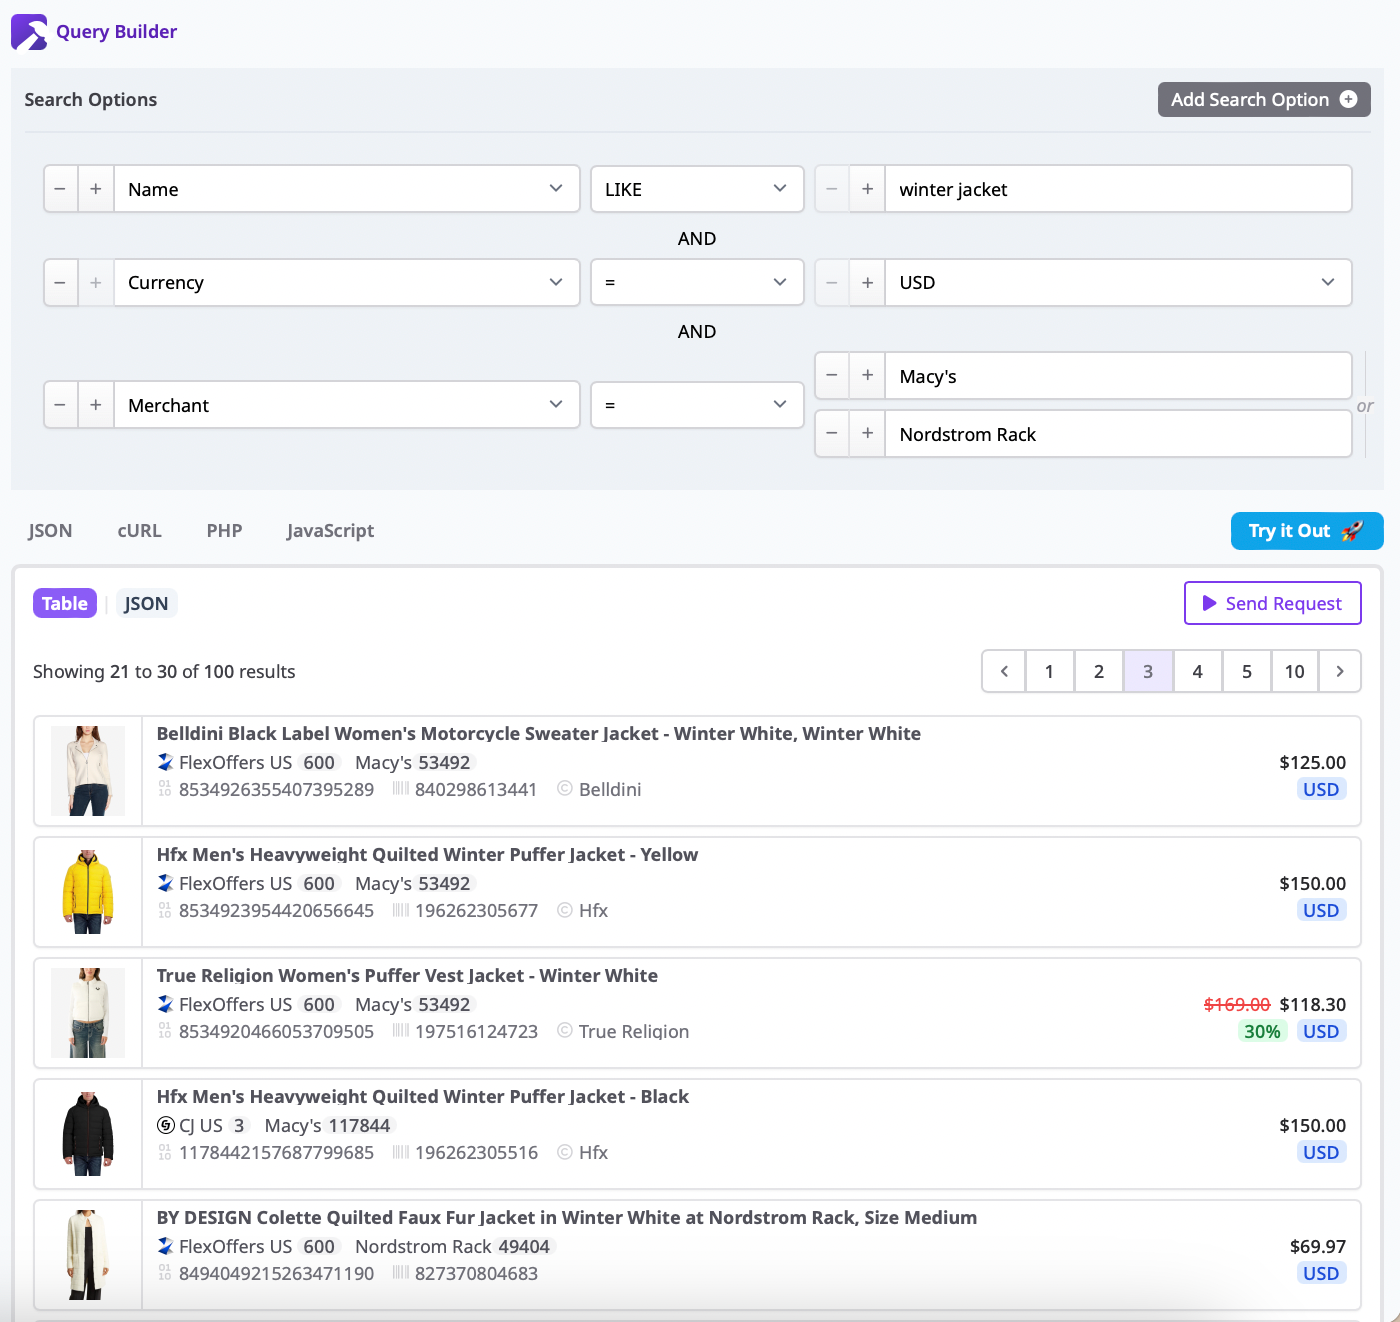Remove the Nordstrom Rack merchant value
Image resolution: width=1400 pixels, height=1322 pixels.
[832, 434]
